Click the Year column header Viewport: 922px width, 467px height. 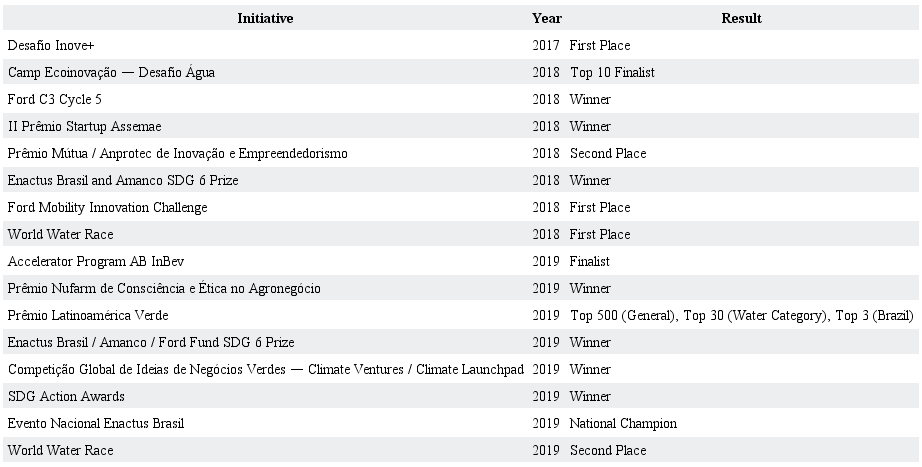pos(547,18)
